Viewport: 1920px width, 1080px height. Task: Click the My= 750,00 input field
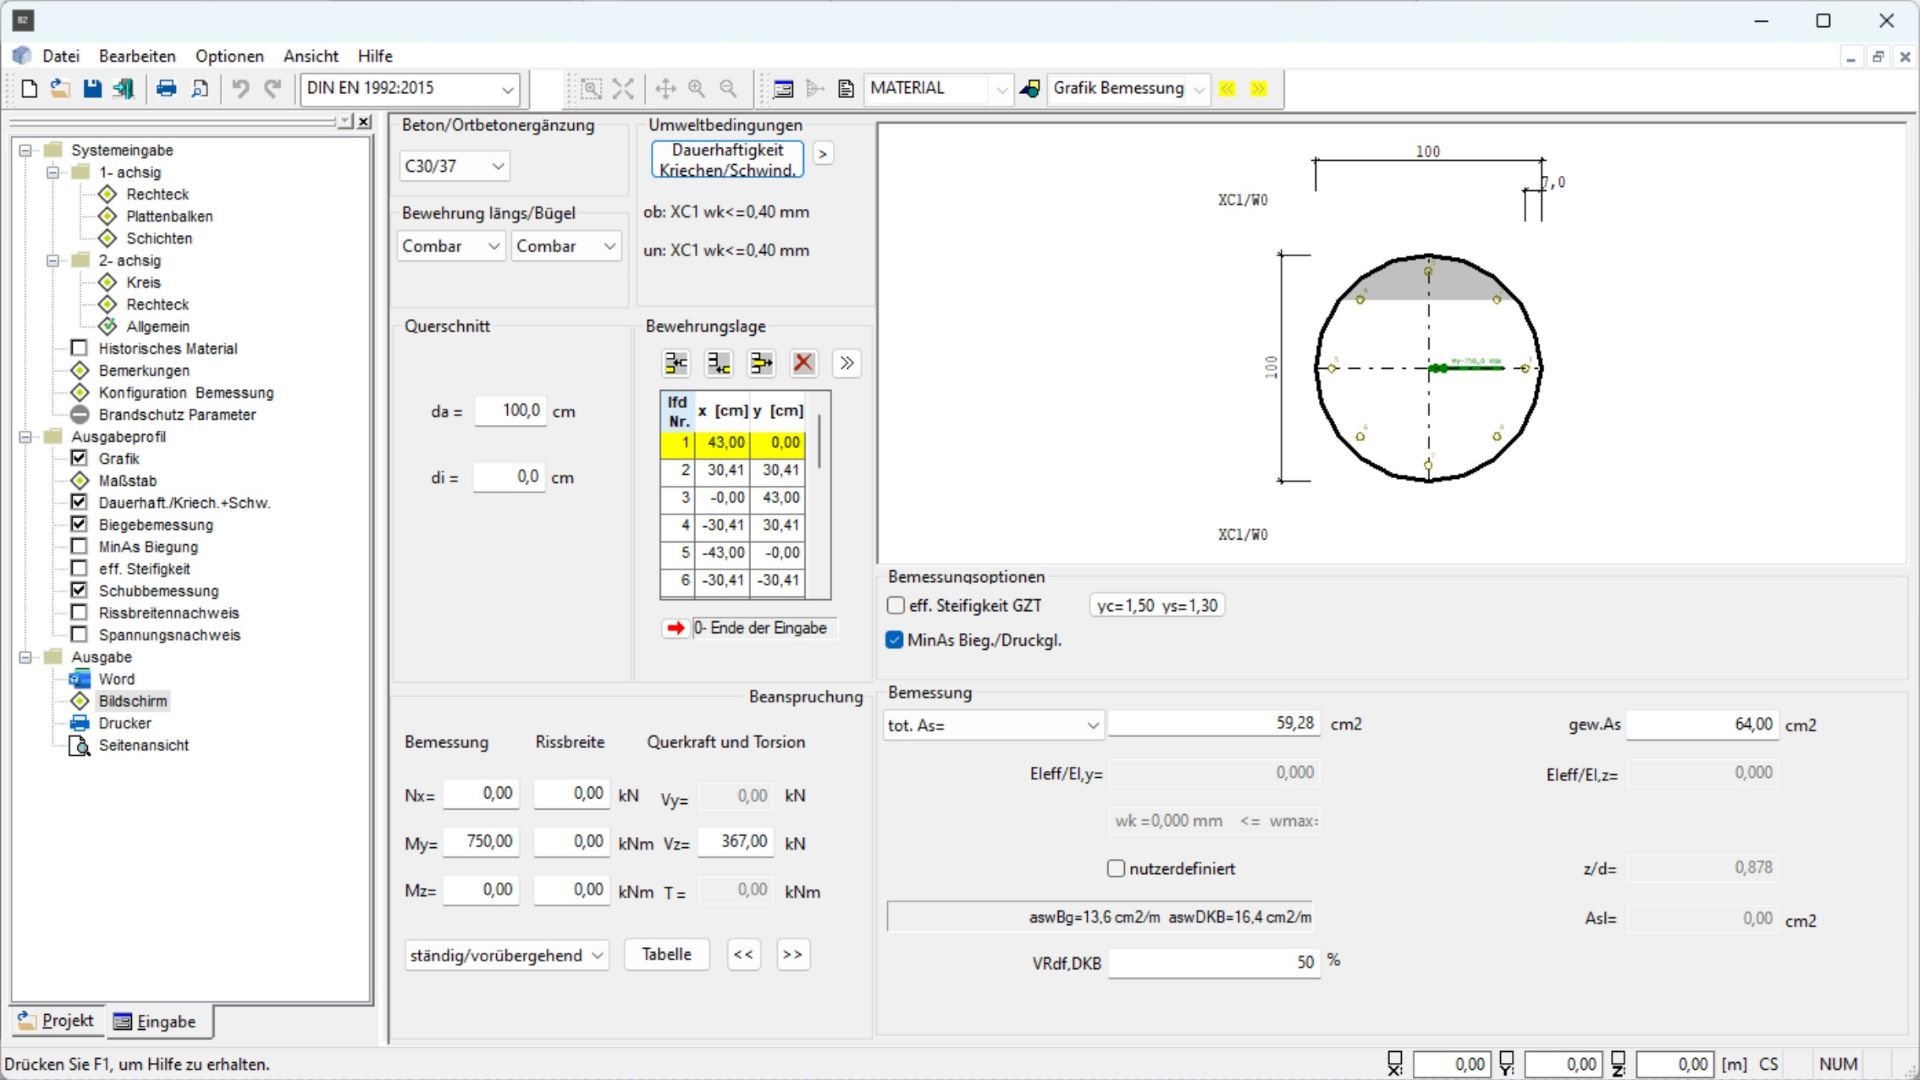point(481,842)
